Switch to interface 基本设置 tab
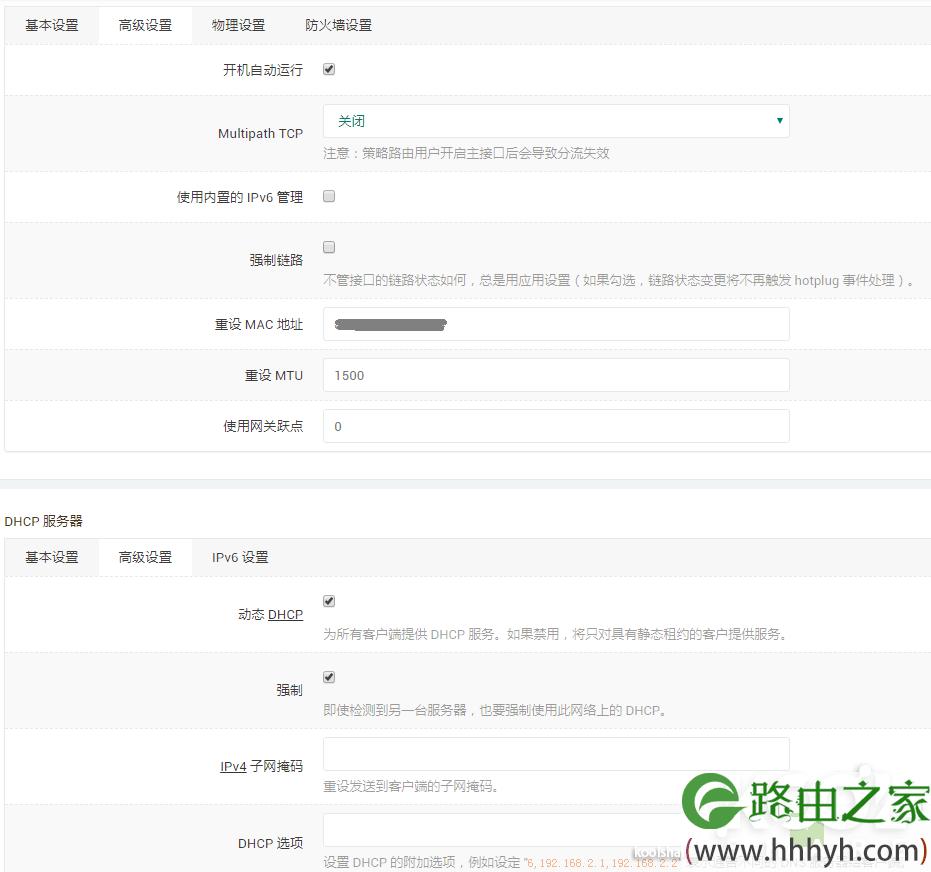The image size is (931, 872). click(52, 26)
